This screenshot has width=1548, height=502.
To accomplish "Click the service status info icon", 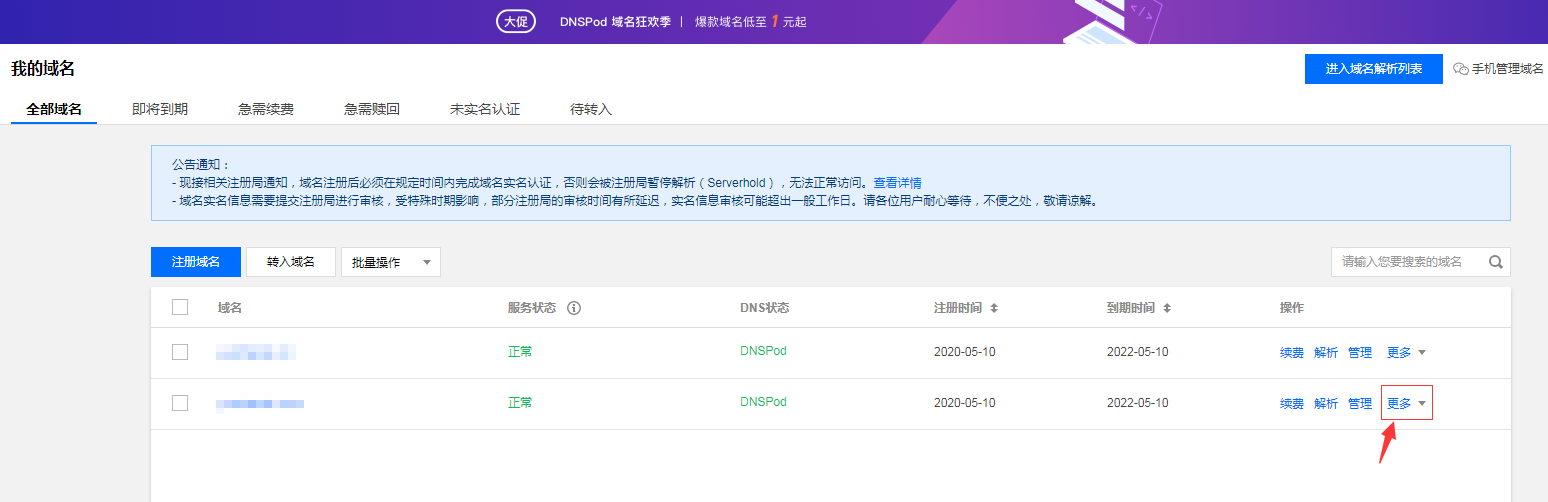I will [574, 308].
